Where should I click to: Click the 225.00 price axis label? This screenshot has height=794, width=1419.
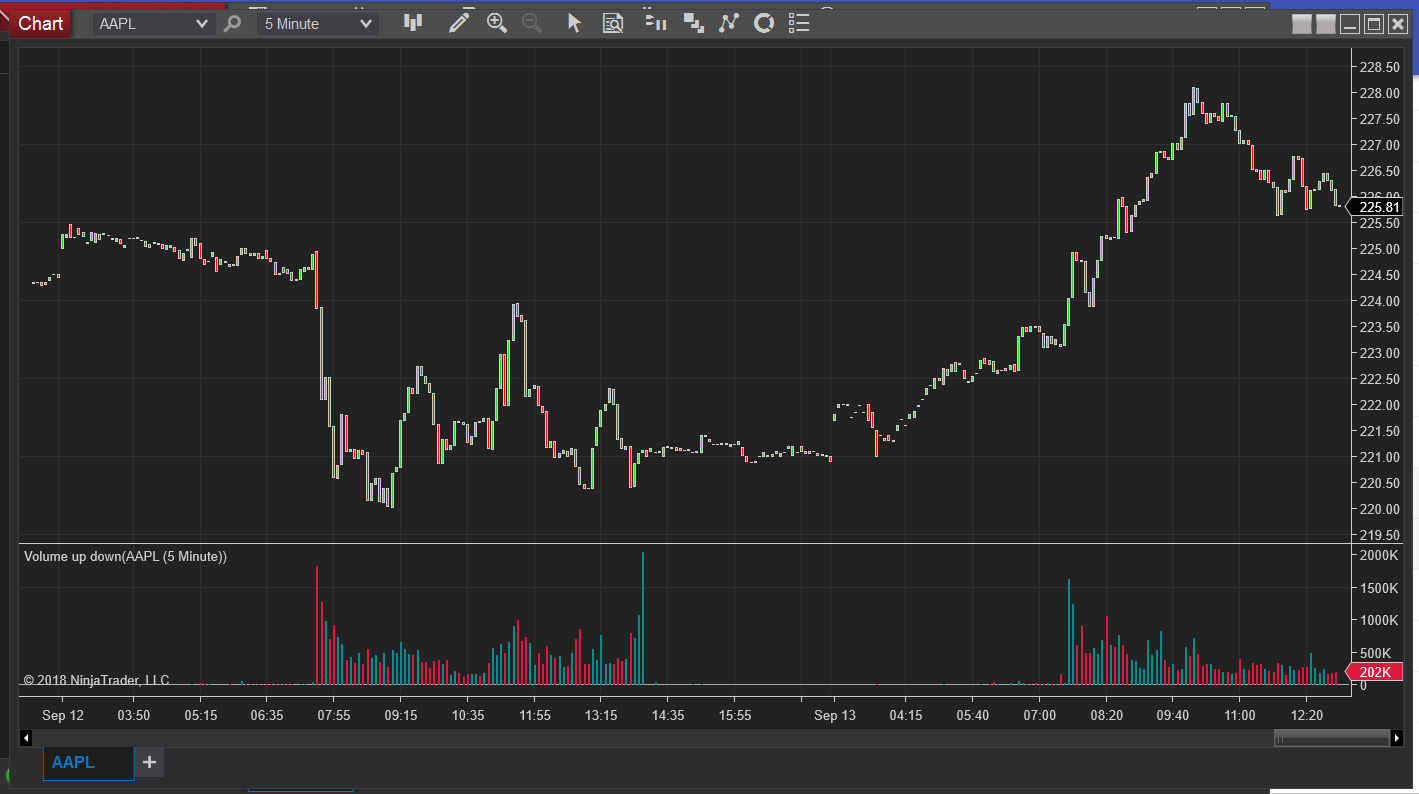coord(1379,249)
